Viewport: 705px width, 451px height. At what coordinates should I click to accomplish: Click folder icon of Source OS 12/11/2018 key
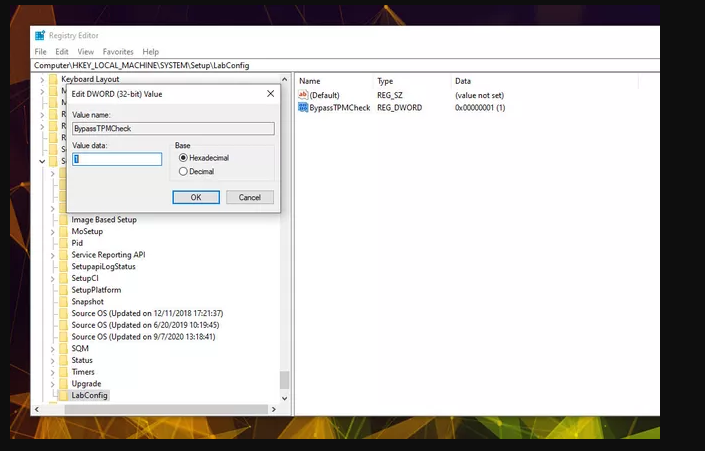(x=64, y=313)
